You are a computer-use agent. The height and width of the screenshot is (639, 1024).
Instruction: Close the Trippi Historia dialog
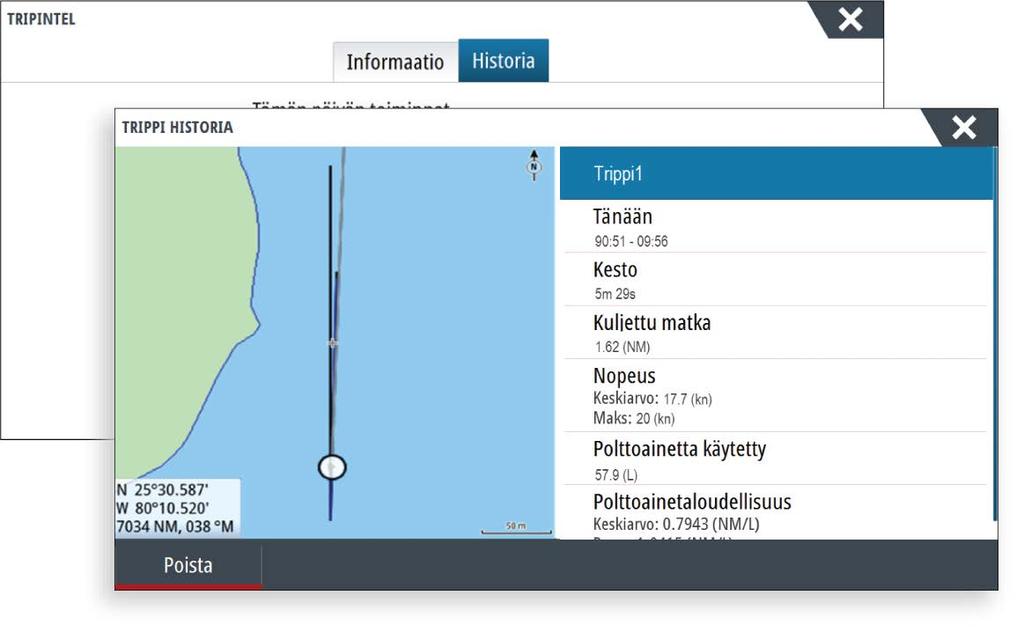tap(964, 127)
